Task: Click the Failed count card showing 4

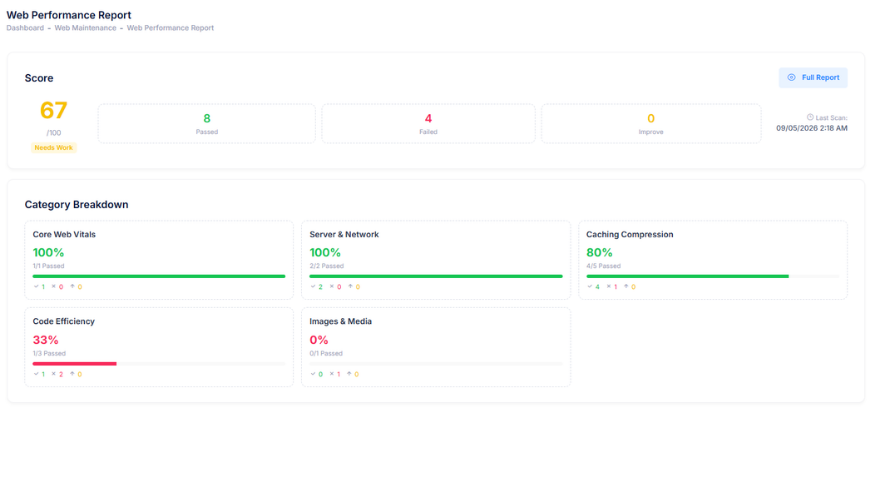Action: (428, 123)
